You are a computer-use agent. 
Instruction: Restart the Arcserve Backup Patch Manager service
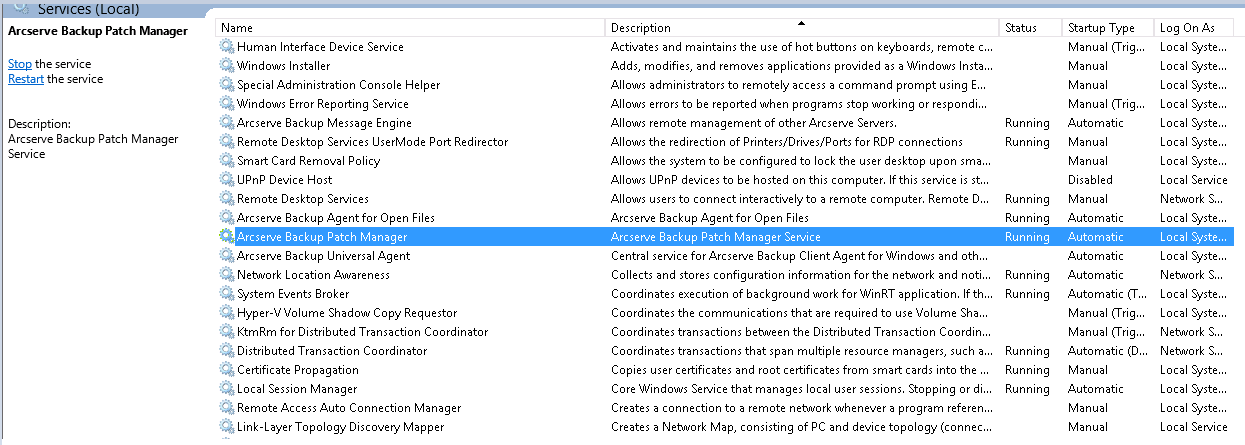[26, 79]
